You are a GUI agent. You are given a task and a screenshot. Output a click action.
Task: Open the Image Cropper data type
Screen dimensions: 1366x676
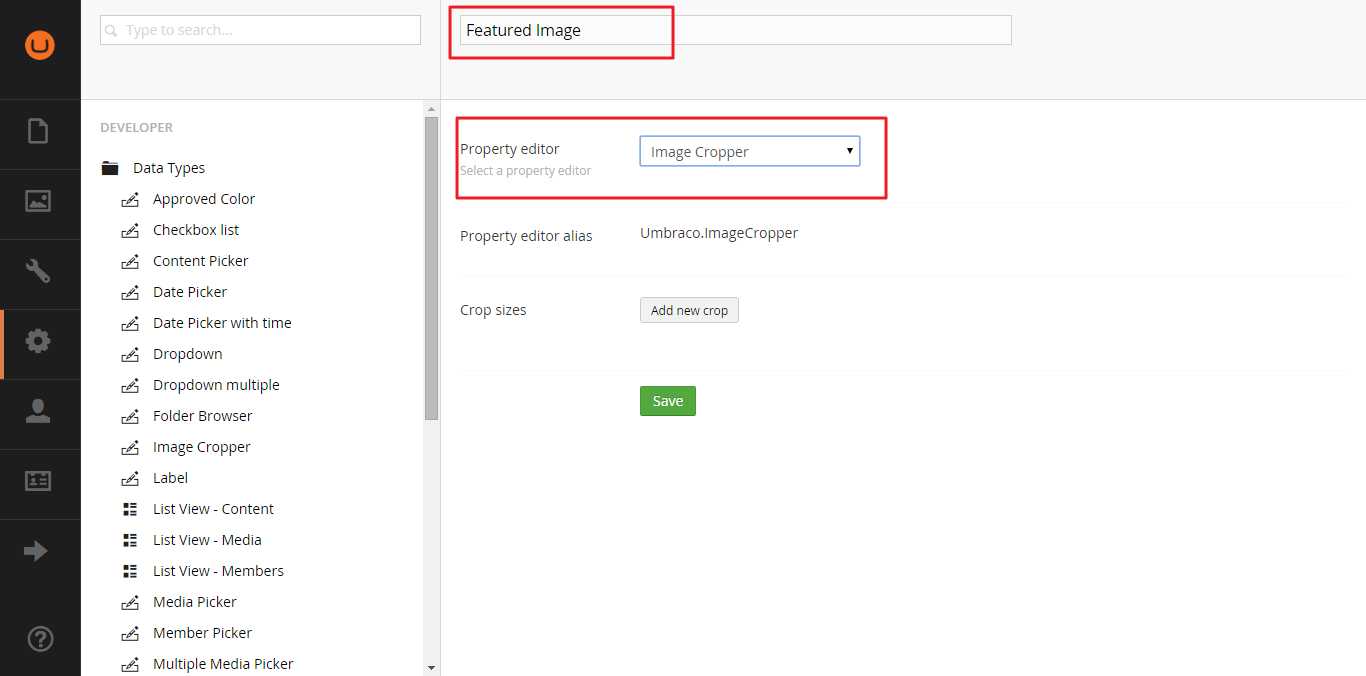(x=202, y=447)
